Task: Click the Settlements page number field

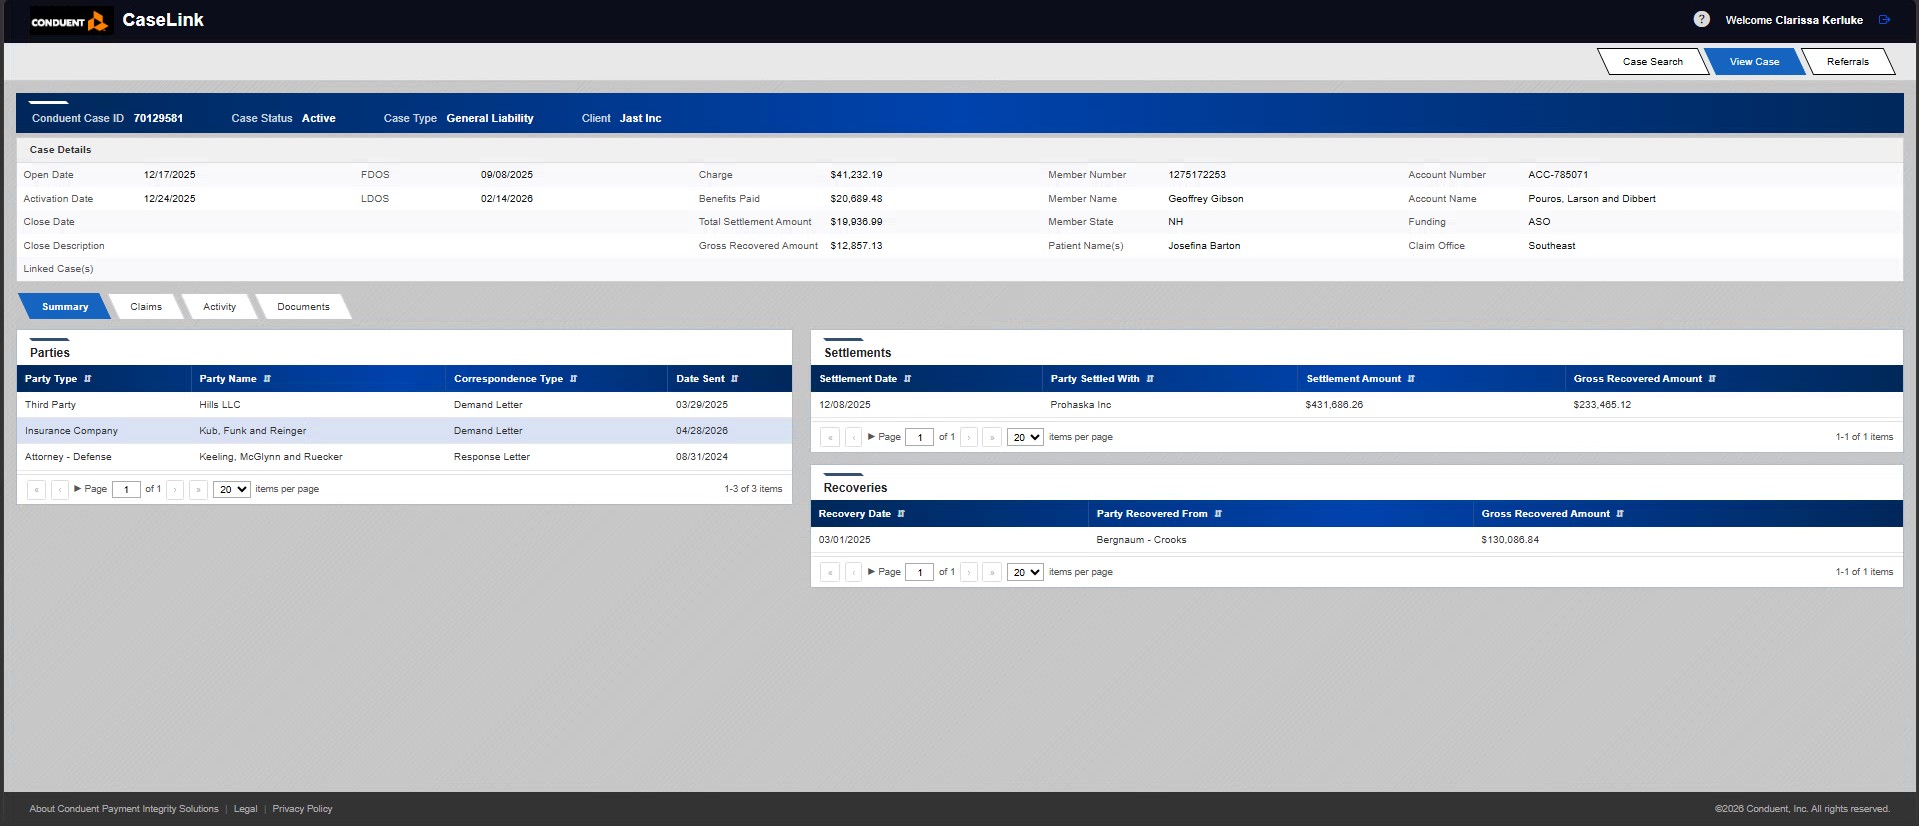Action: tap(919, 437)
